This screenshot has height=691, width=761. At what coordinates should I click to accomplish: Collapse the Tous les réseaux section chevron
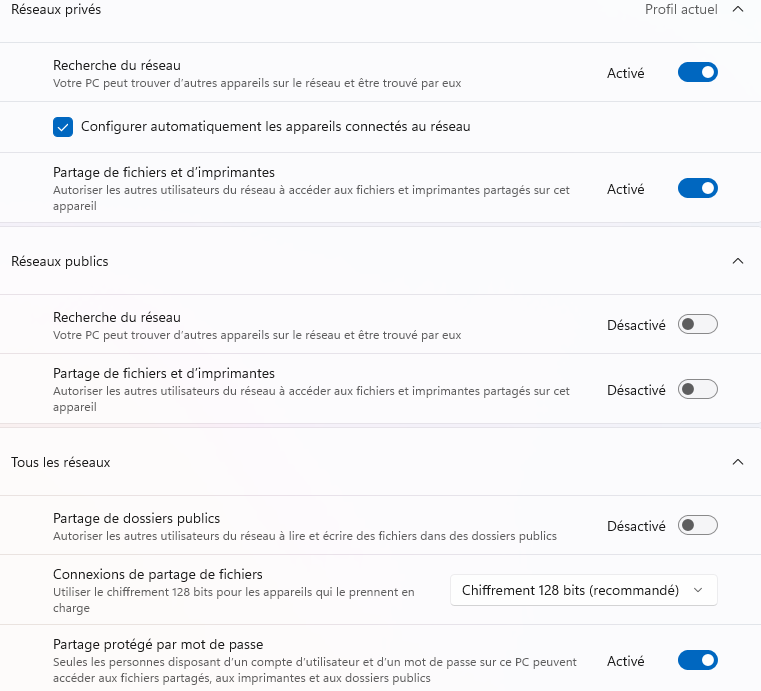pyautogui.click(x=738, y=462)
